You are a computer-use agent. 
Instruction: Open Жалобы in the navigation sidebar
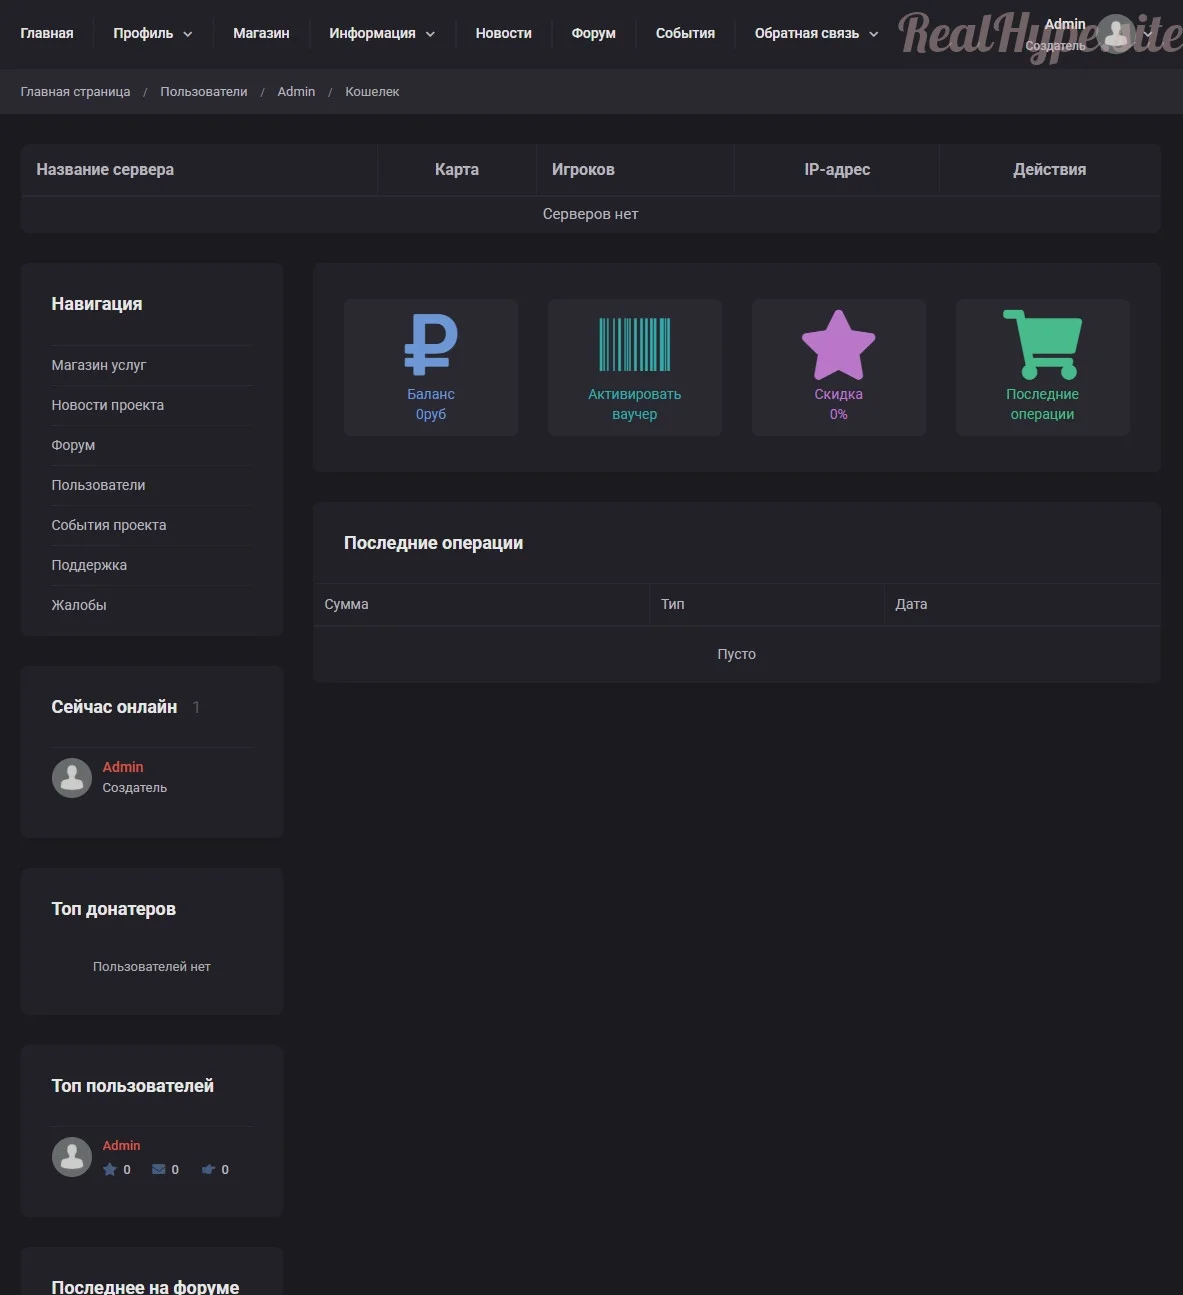pyautogui.click(x=79, y=605)
